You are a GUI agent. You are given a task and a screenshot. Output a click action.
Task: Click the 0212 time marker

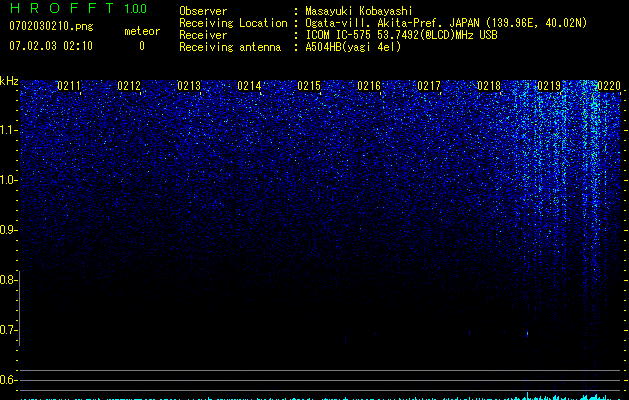[129, 86]
